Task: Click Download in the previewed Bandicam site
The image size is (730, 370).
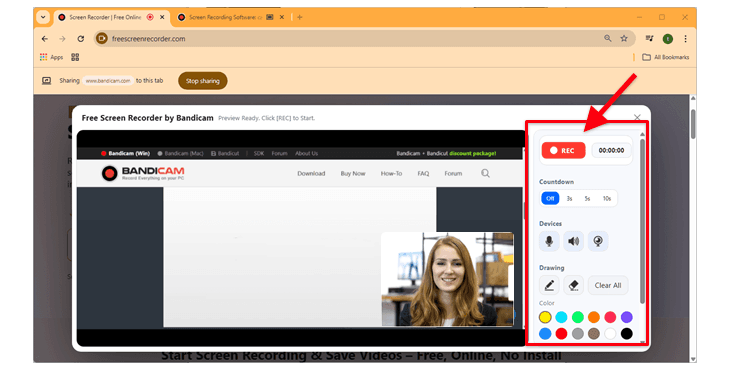Action: click(311, 173)
